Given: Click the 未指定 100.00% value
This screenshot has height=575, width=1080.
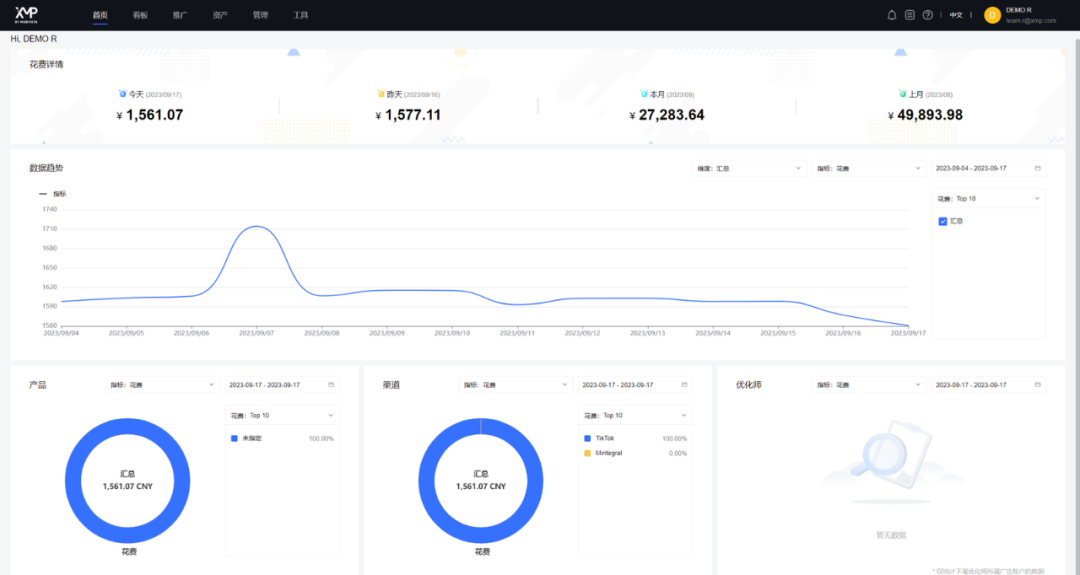Looking at the screenshot, I should 321,438.
